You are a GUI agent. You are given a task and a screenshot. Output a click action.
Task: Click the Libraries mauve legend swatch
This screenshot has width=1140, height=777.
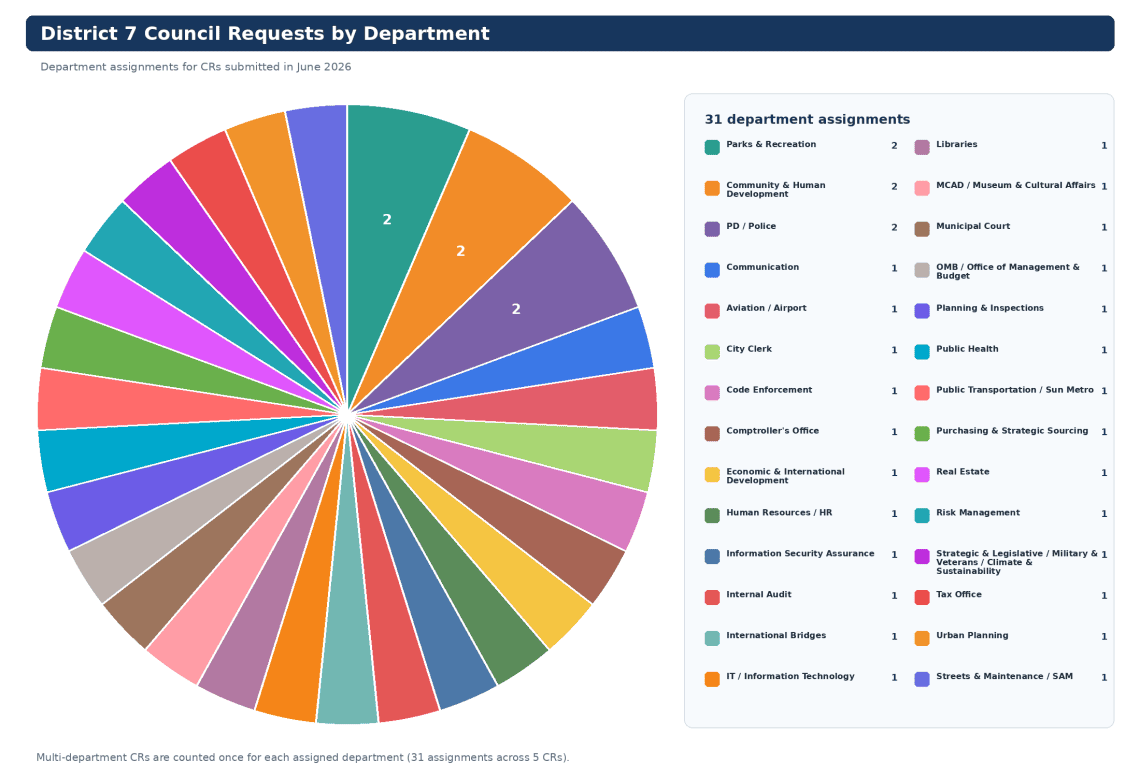922,147
